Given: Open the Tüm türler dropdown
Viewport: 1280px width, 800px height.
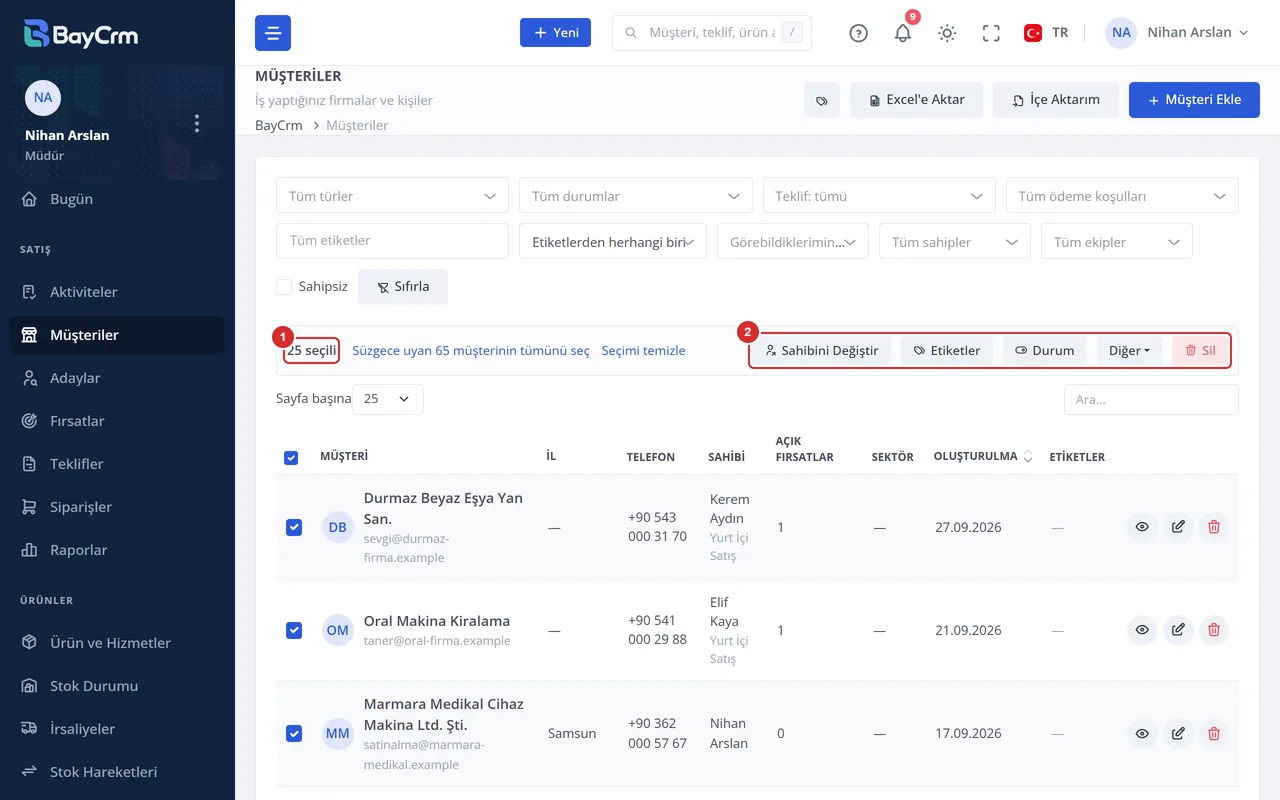Looking at the screenshot, I should (x=392, y=196).
